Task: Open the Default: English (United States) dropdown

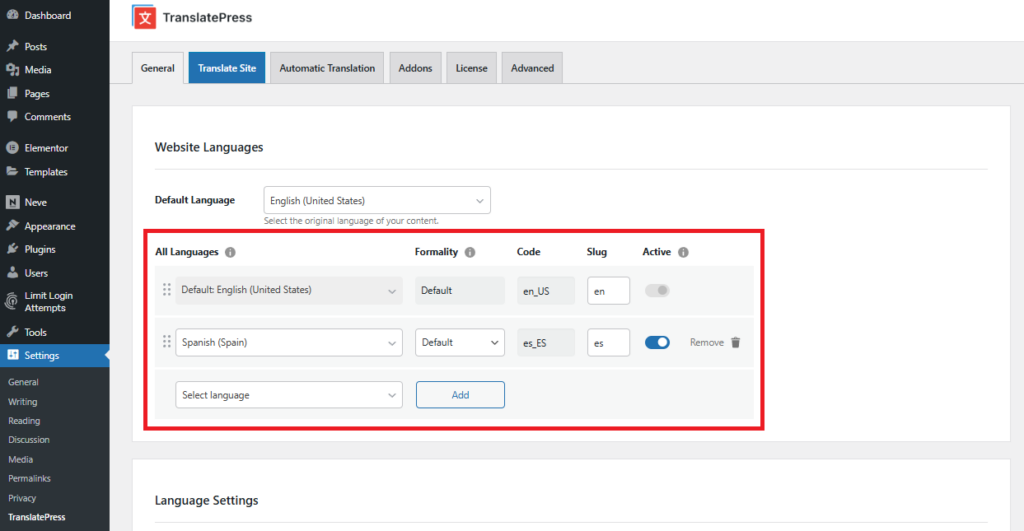Action: point(289,290)
